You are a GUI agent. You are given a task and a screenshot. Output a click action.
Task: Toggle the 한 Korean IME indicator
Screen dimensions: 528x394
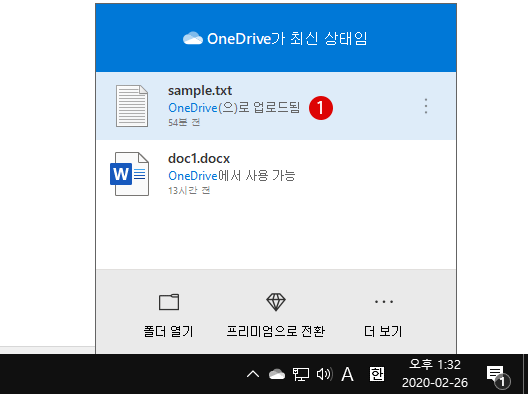(376, 374)
